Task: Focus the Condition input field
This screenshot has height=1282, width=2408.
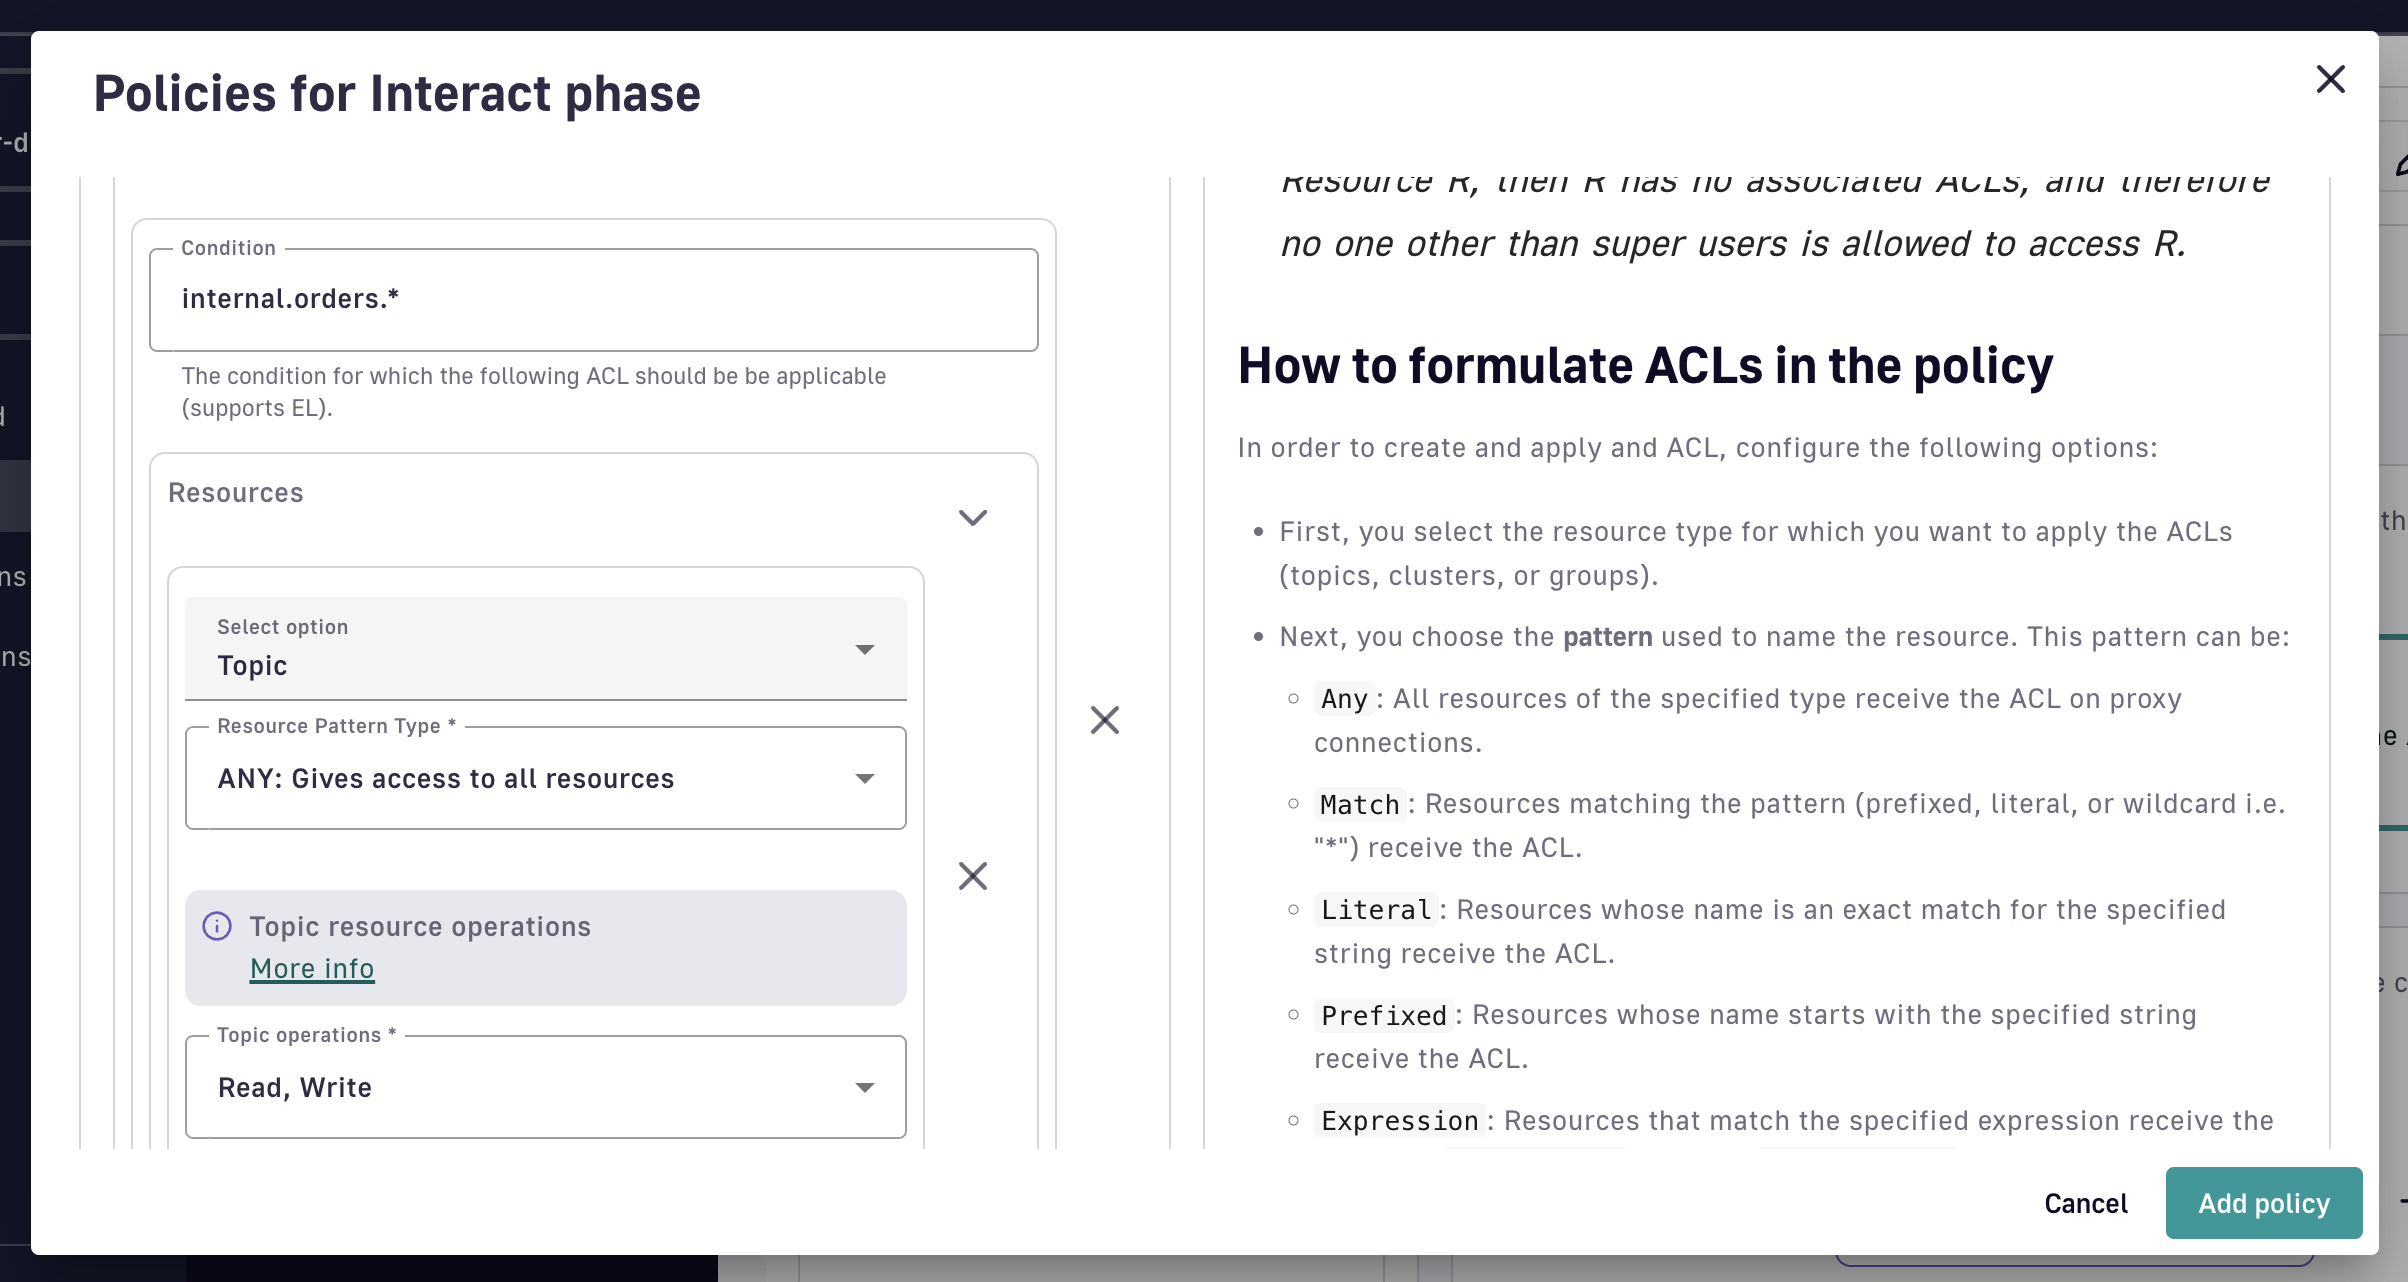Action: click(x=593, y=300)
